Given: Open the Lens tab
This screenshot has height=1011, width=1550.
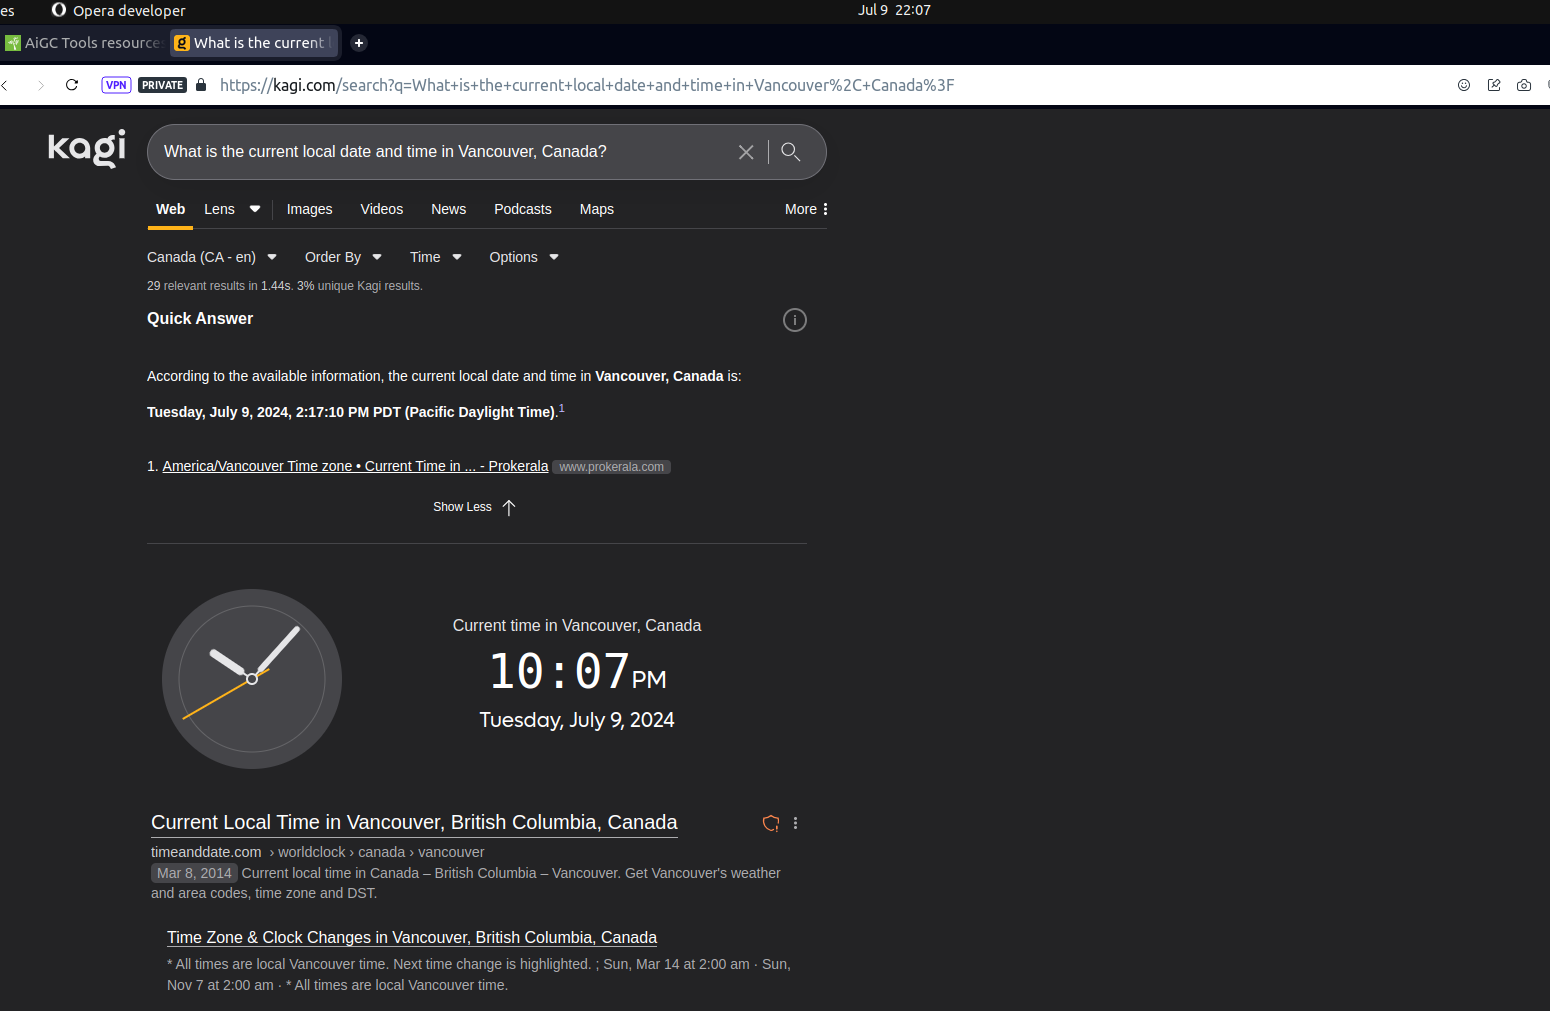Looking at the screenshot, I should 219,209.
